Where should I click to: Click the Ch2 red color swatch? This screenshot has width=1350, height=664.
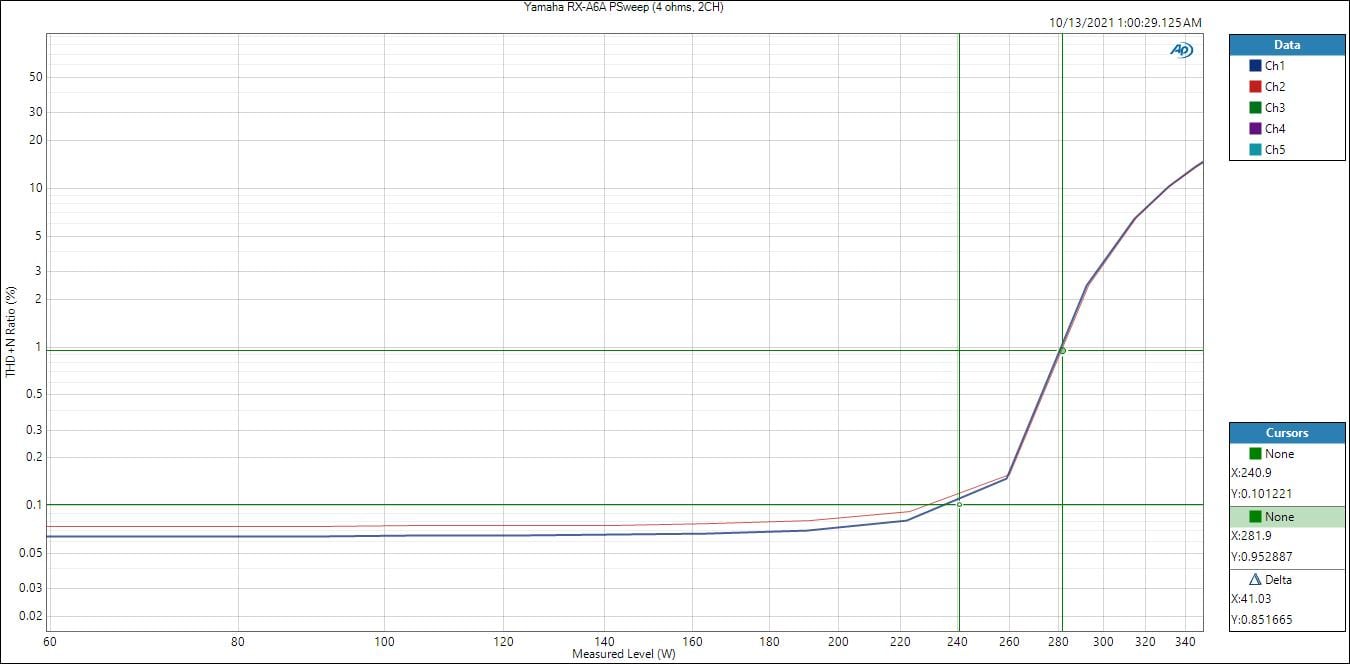(1255, 87)
